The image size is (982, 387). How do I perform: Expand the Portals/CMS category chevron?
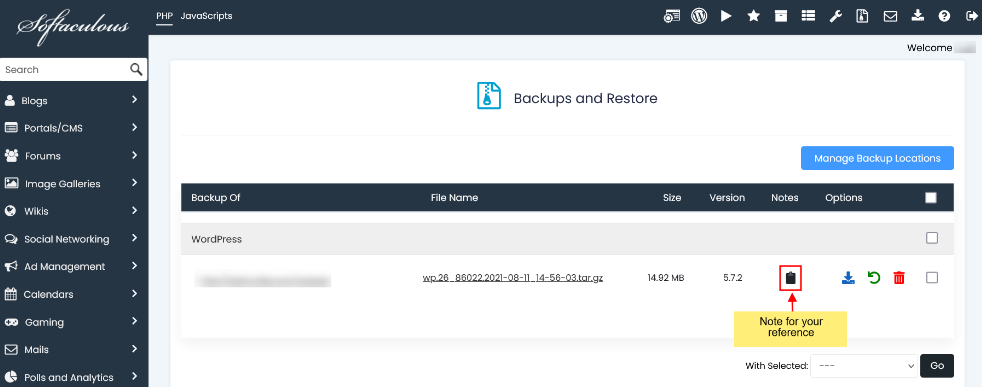pos(135,127)
